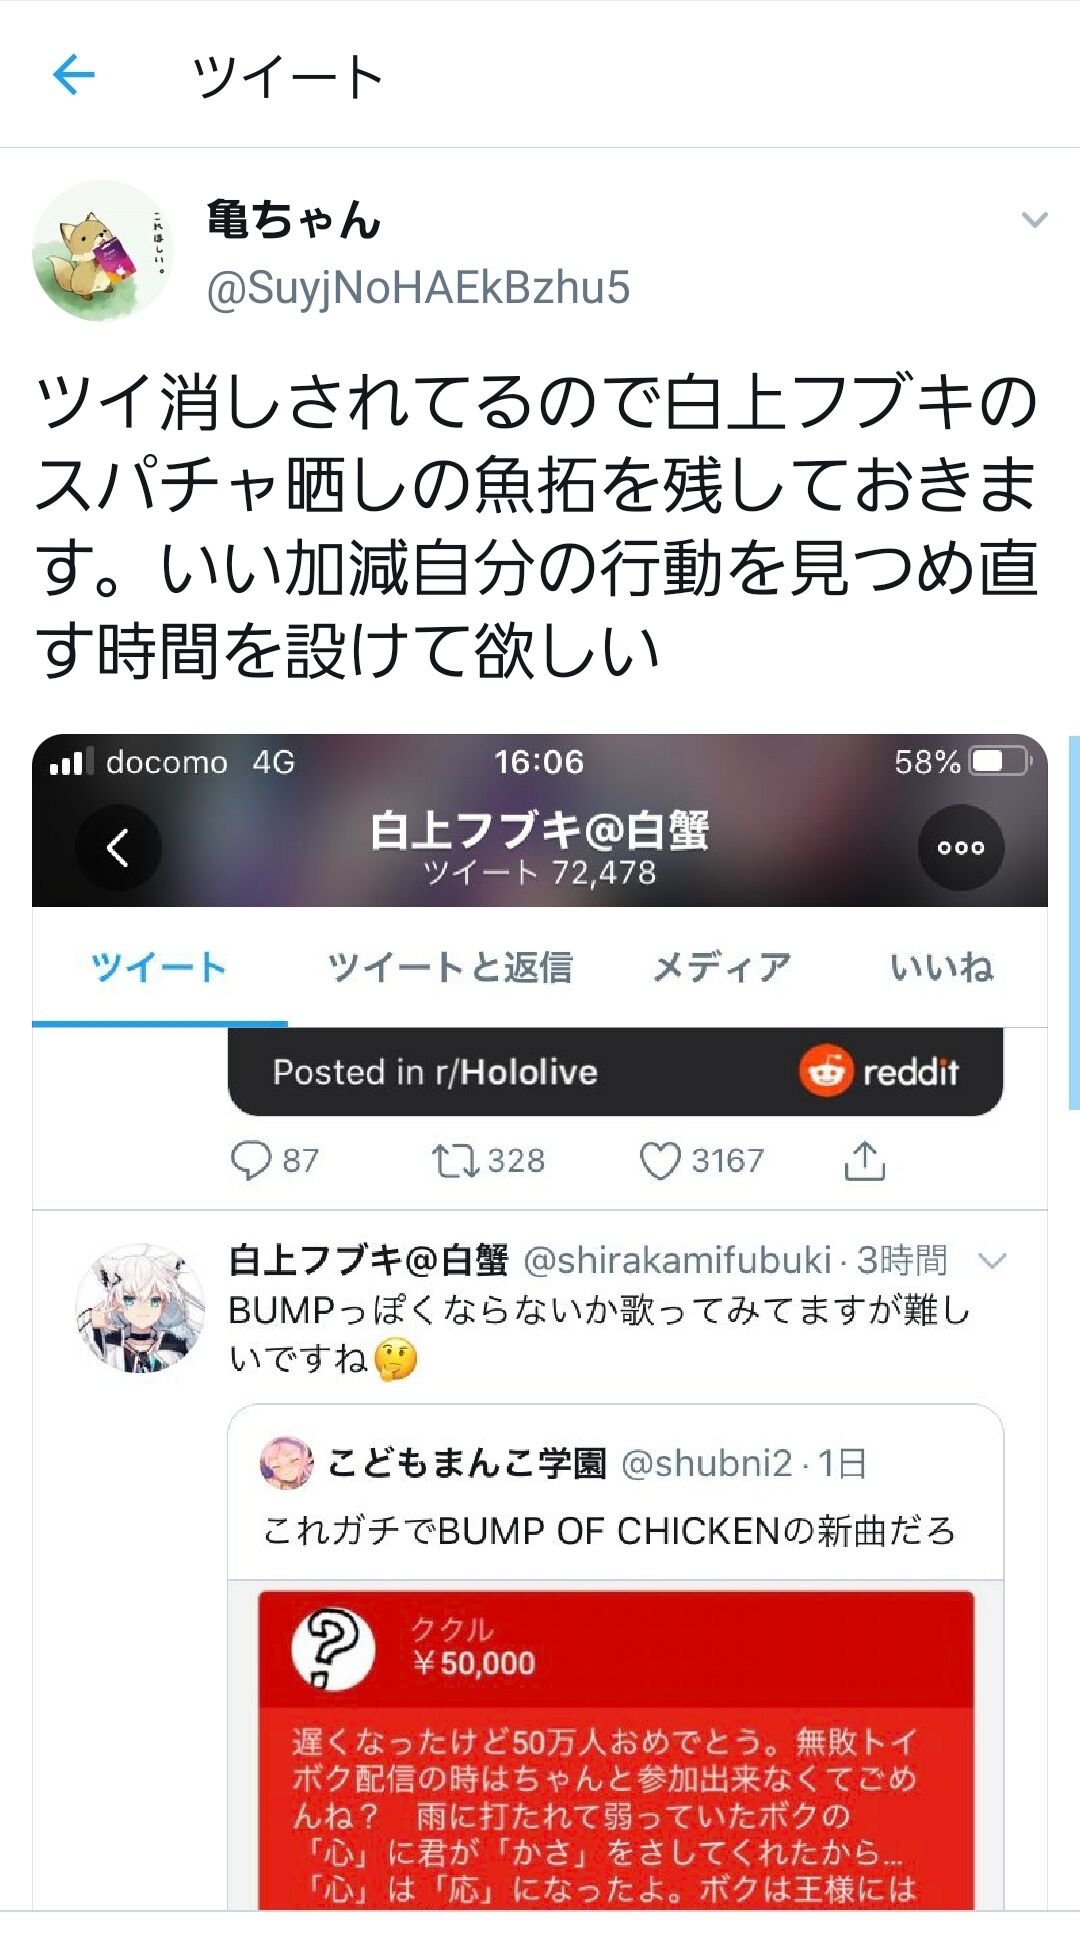This screenshot has height=1933, width=1080.
Task: Select the いいね tab
Action: click(x=941, y=967)
